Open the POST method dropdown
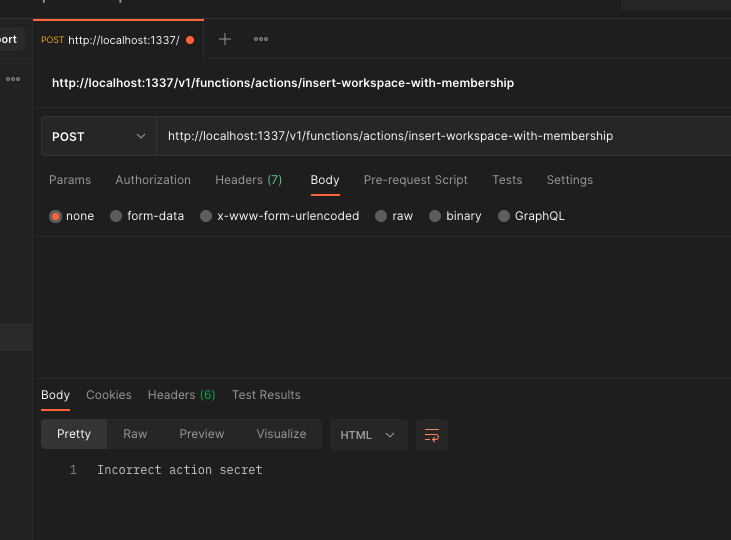The height and width of the screenshot is (540, 731). 99,136
